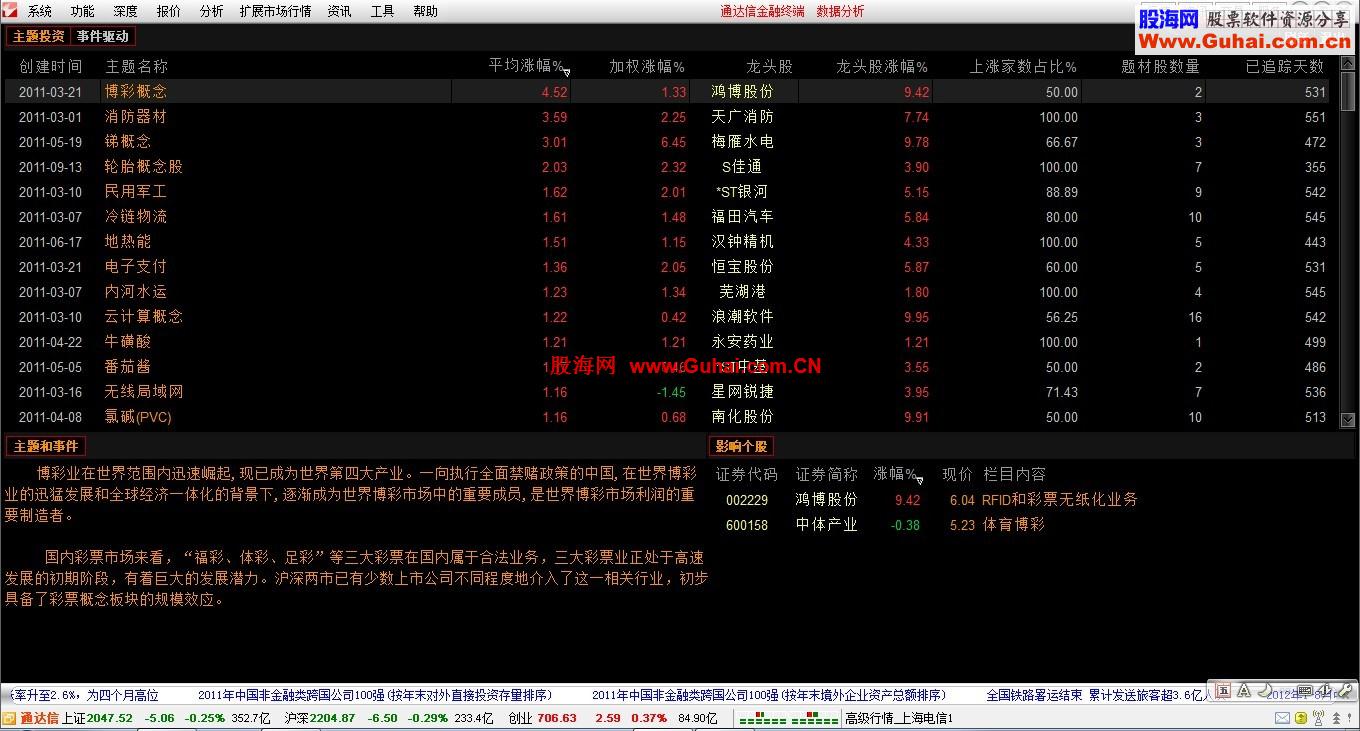Image resolution: width=1360 pixels, height=731 pixels.
Task: Open the 工具 menu
Action: tap(382, 11)
